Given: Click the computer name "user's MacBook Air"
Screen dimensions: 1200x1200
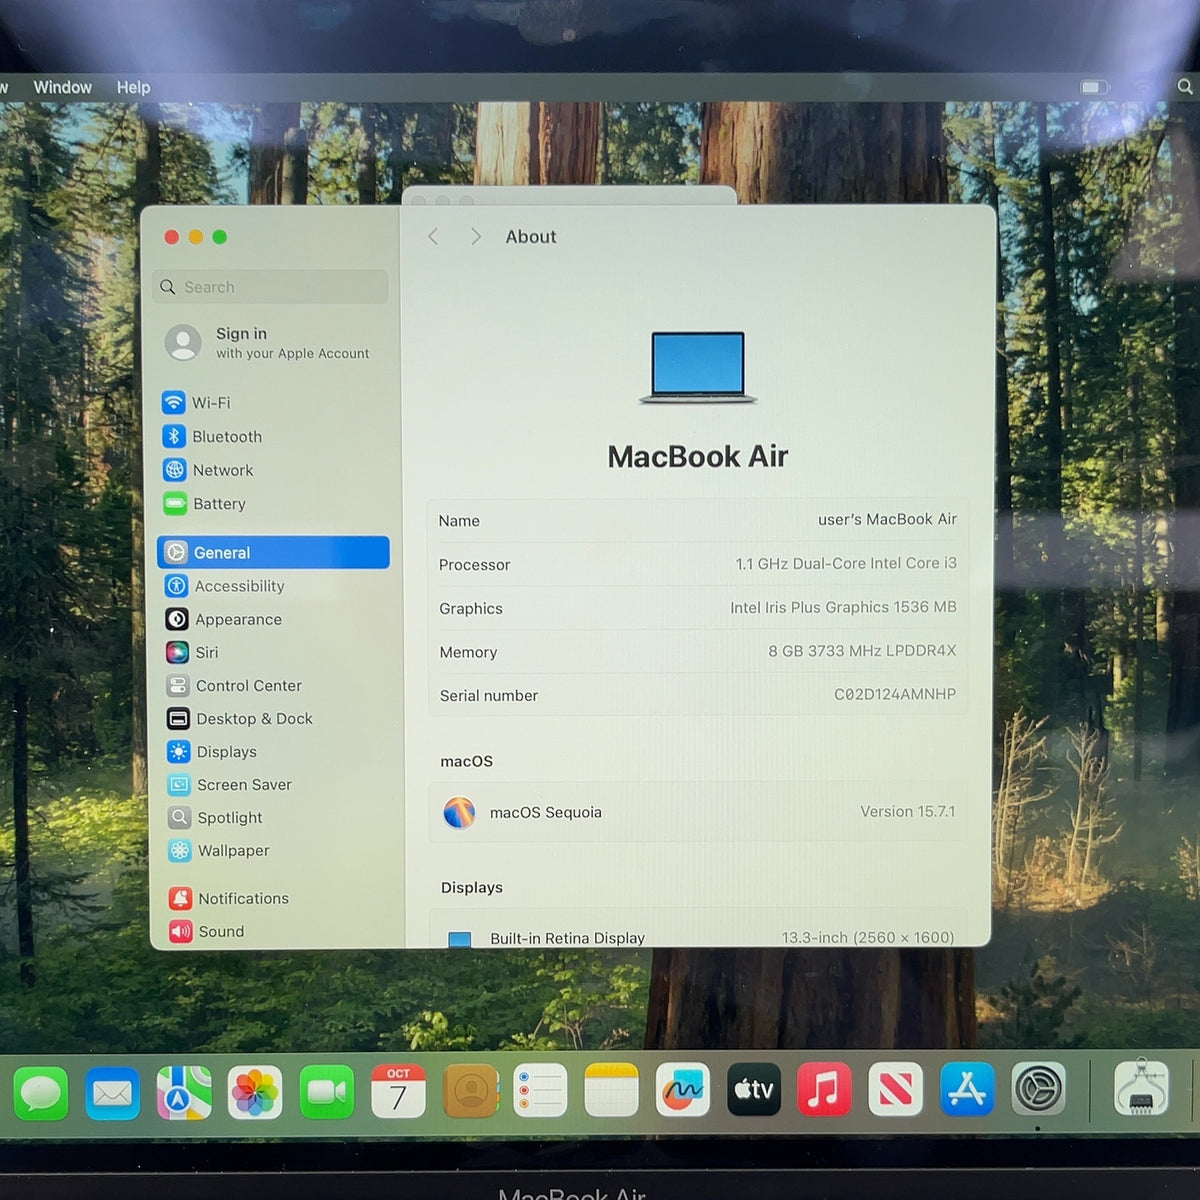Looking at the screenshot, I should 887,519.
